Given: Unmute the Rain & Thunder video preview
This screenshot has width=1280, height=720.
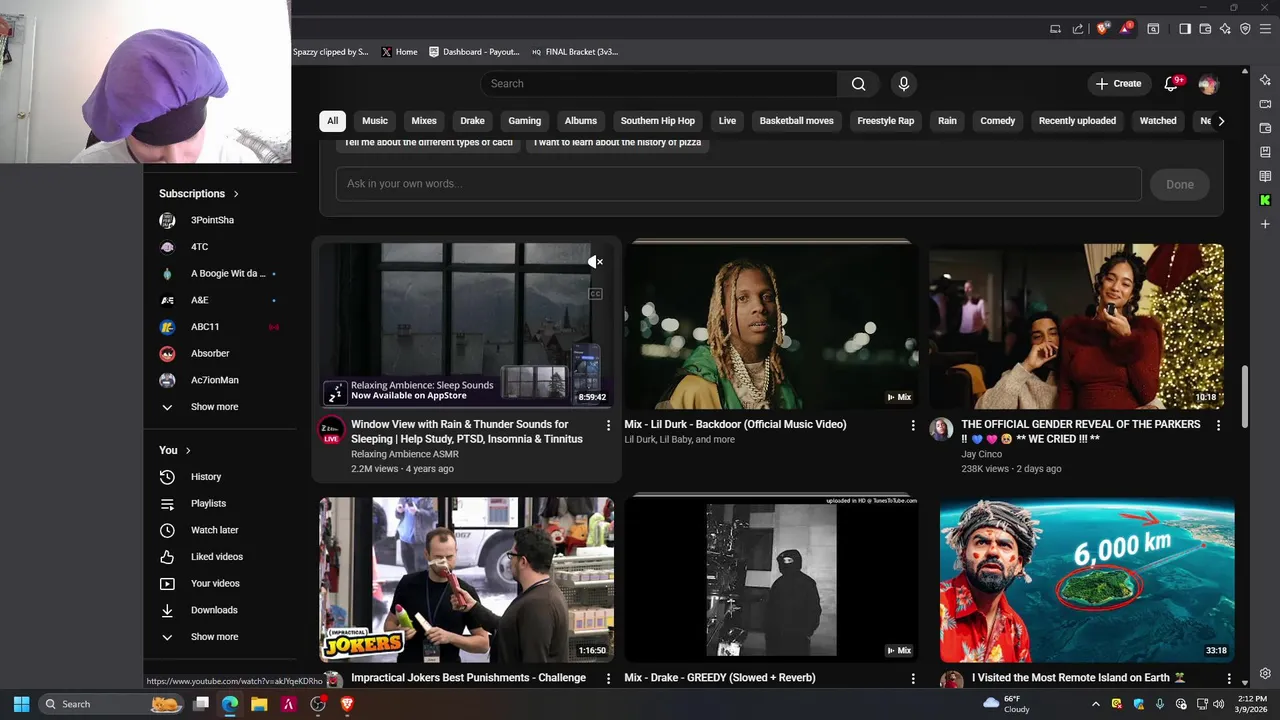Looking at the screenshot, I should pyautogui.click(x=595, y=262).
